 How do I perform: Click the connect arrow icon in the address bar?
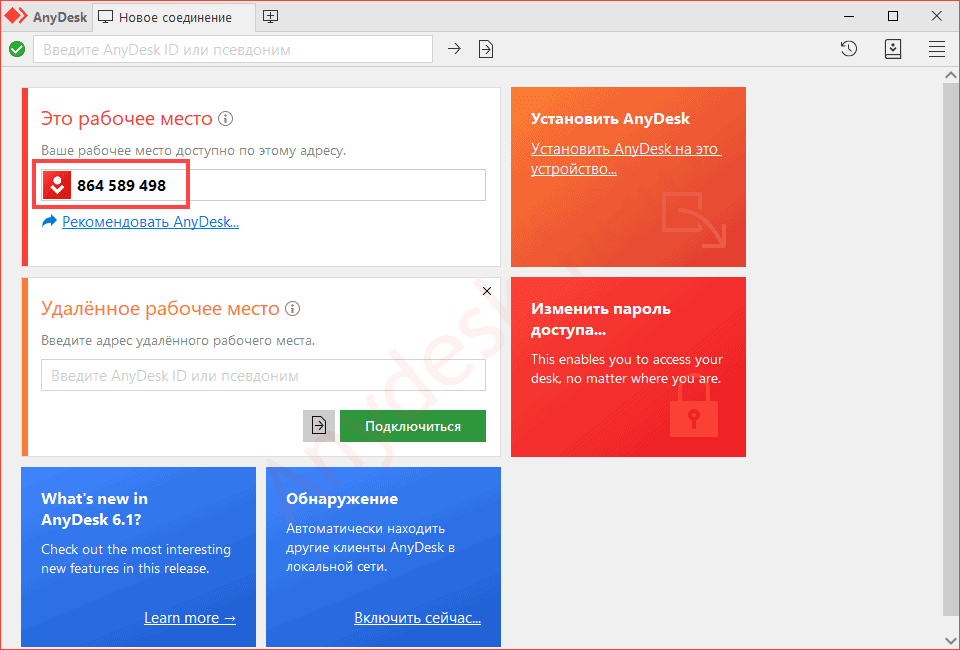point(454,49)
